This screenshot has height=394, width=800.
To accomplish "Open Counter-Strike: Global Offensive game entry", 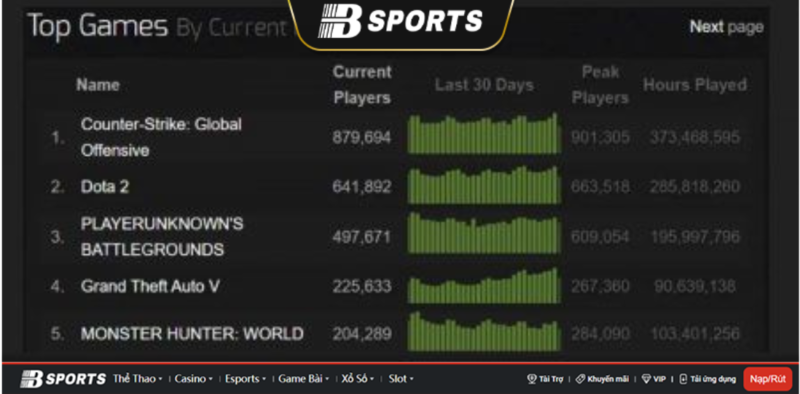I will [x=161, y=137].
